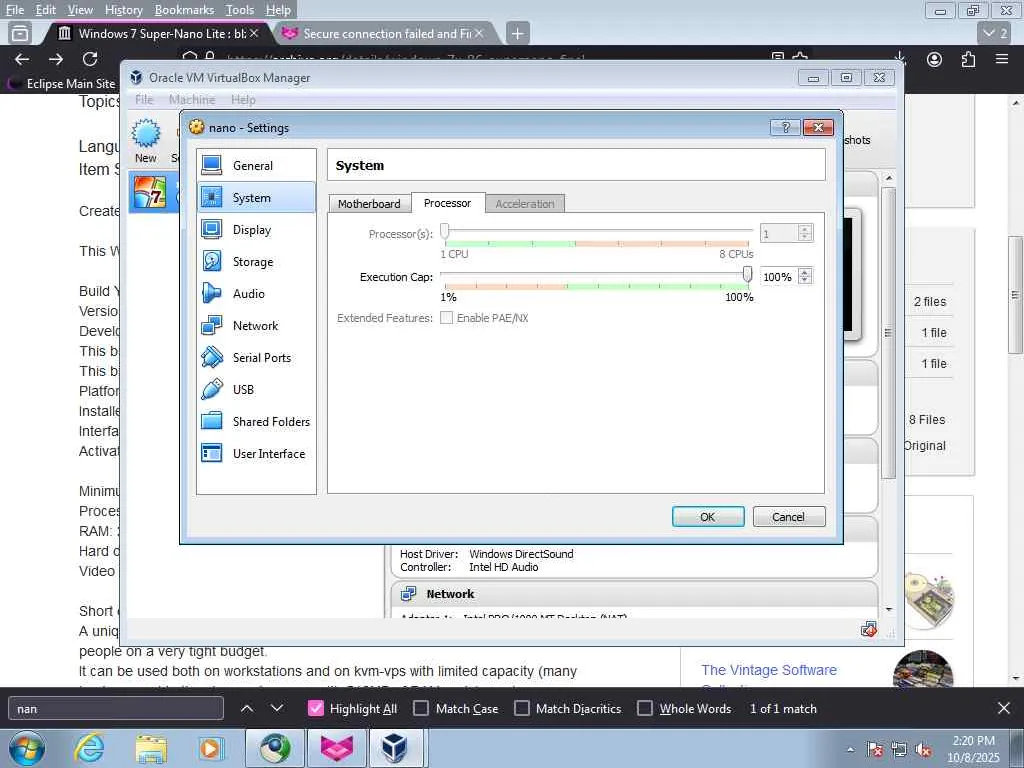Click the Execution Cap slider handle
1024x768 pixels.
(747, 274)
